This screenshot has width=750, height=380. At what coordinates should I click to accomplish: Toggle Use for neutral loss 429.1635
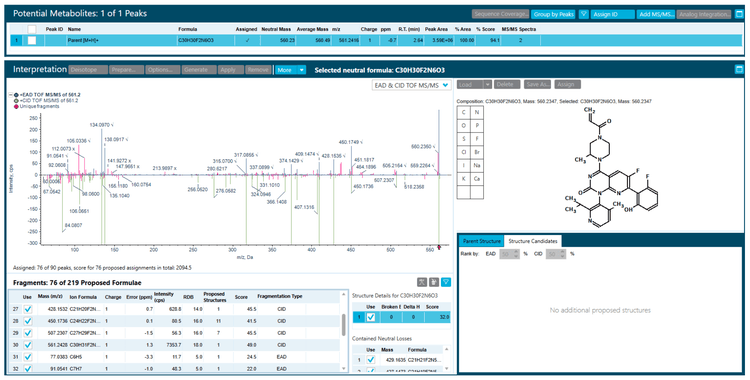(371, 359)
